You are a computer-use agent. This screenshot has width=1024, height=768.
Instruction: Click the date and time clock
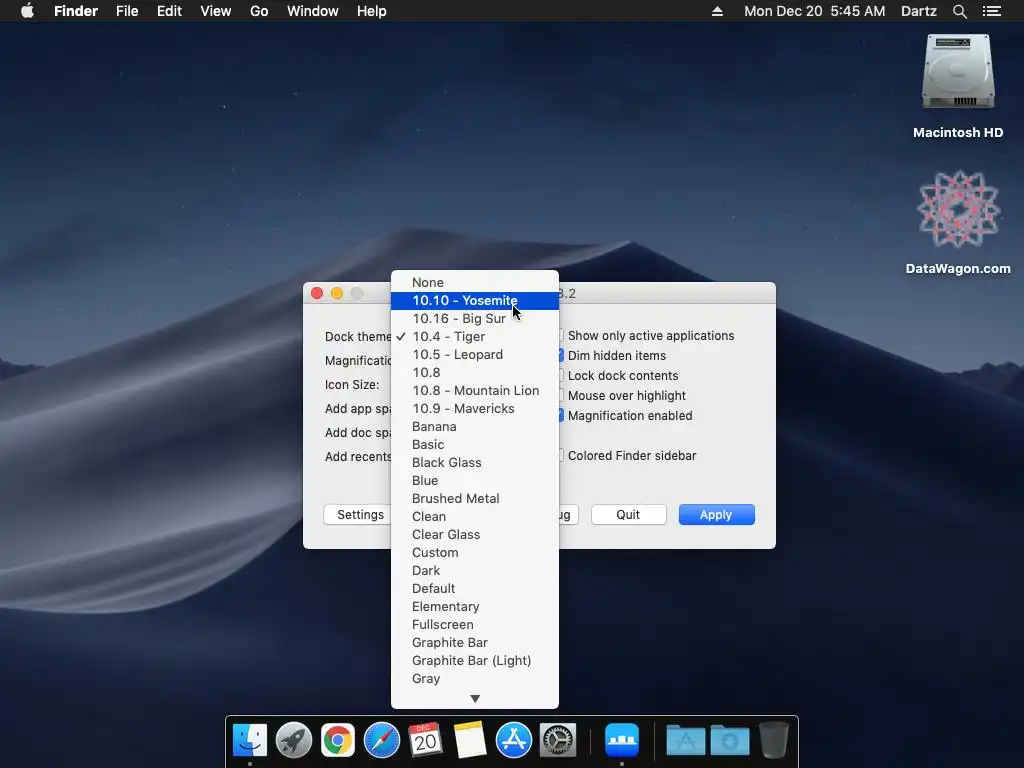(x=814, y=11)
